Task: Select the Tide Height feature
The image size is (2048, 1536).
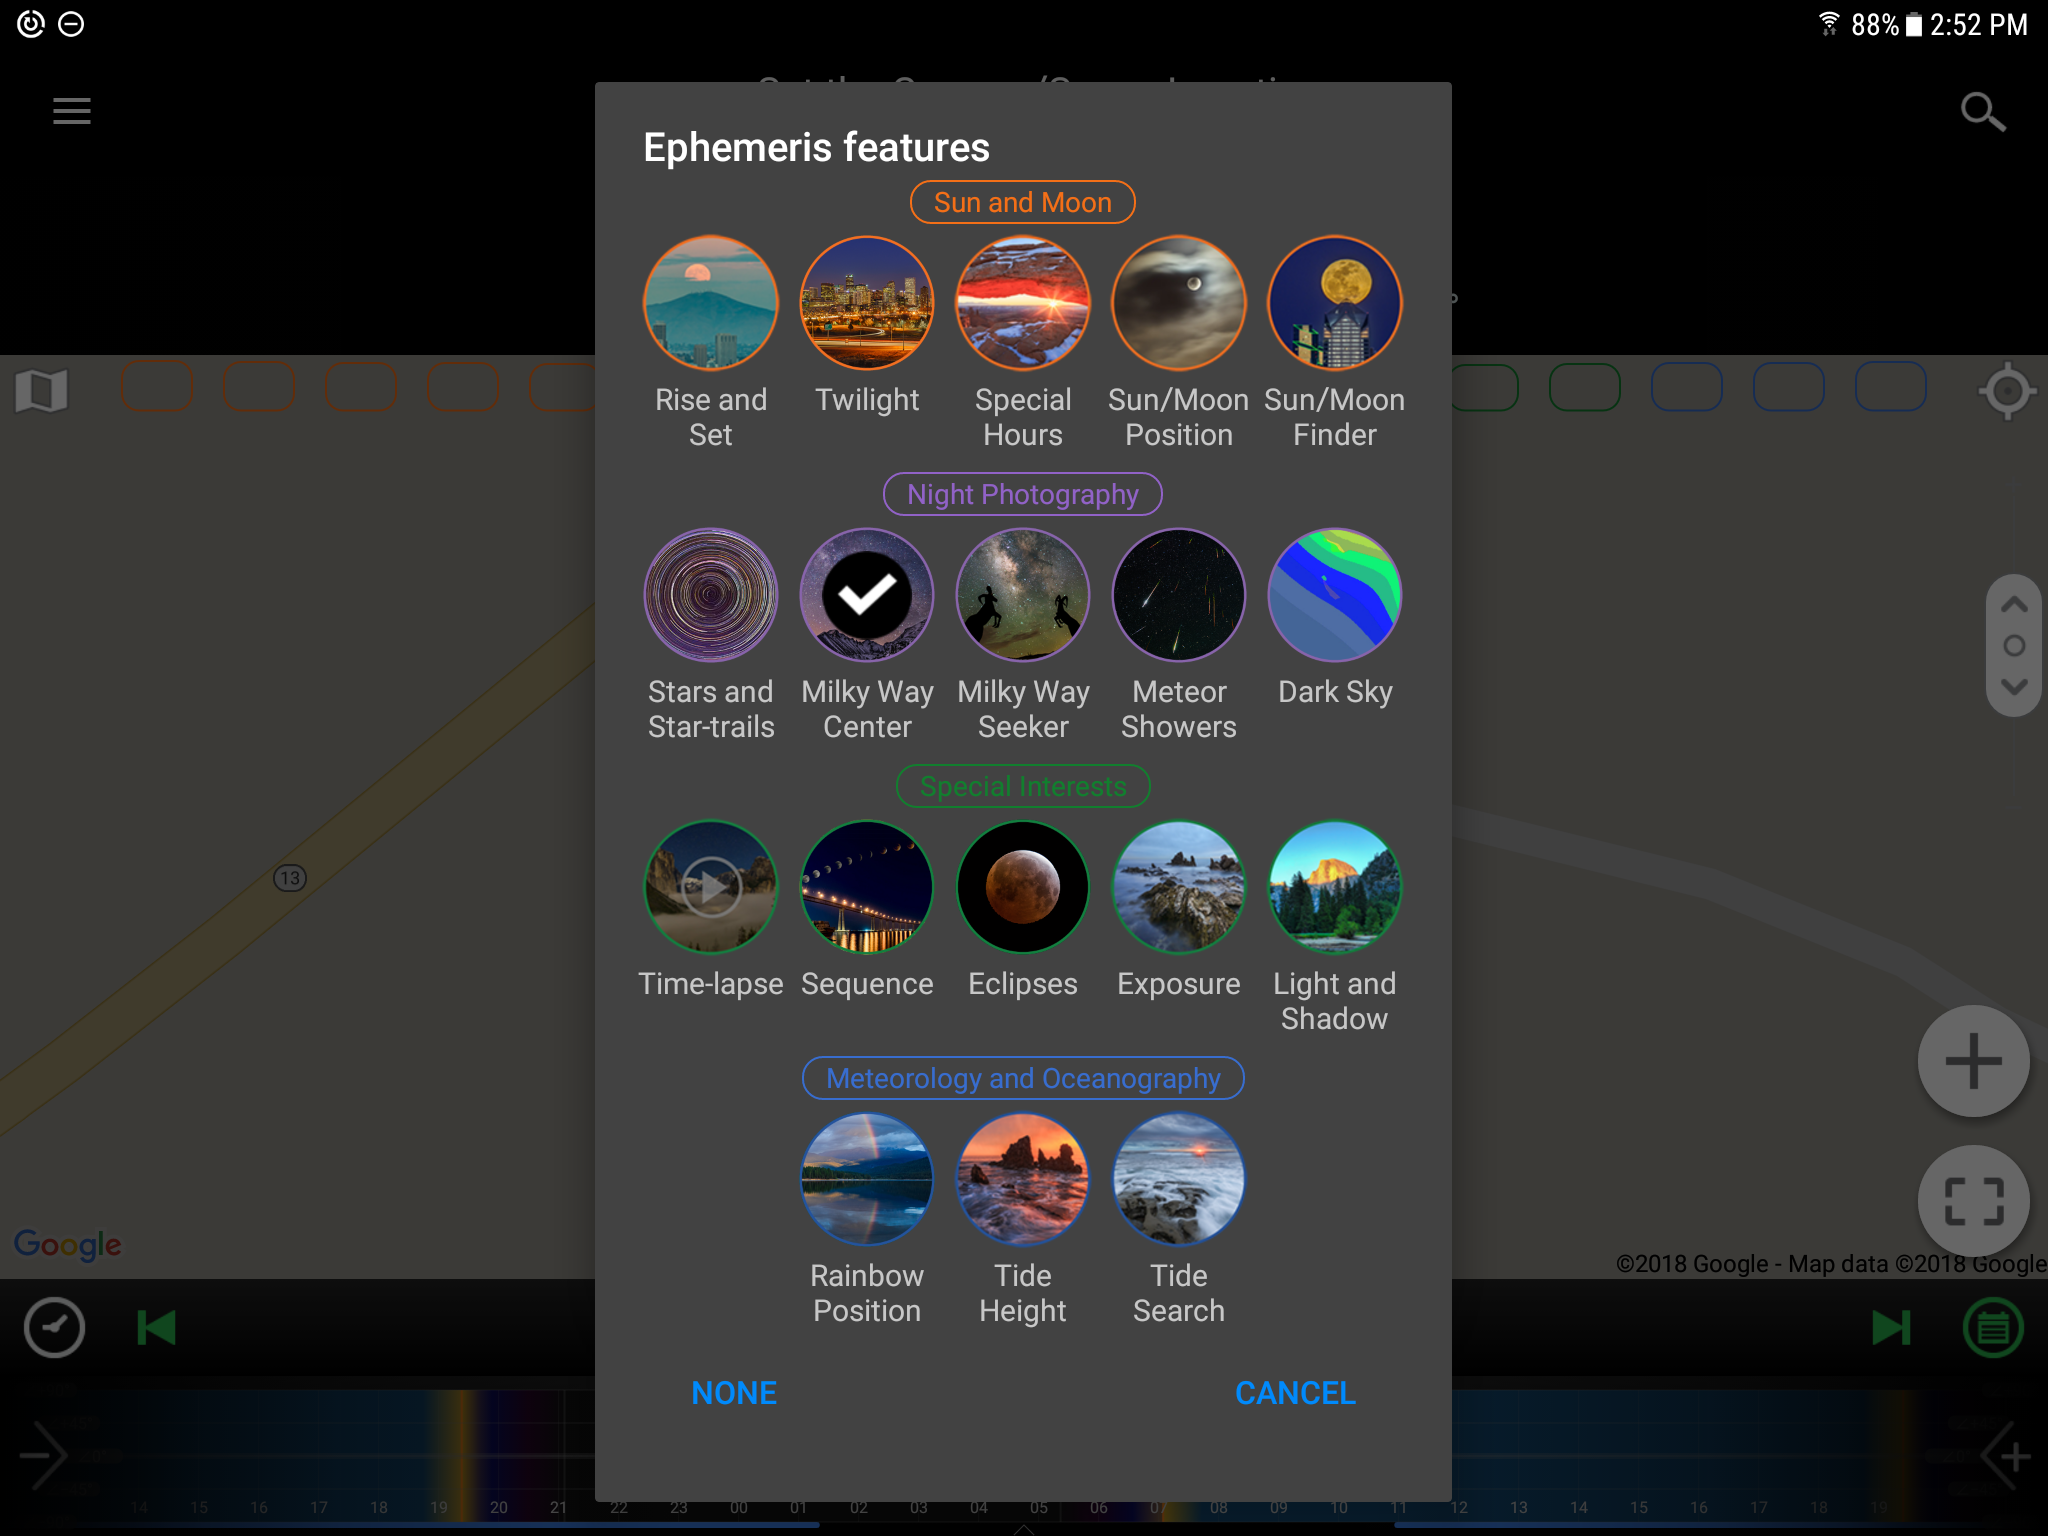Action: click(1023, 1179)
